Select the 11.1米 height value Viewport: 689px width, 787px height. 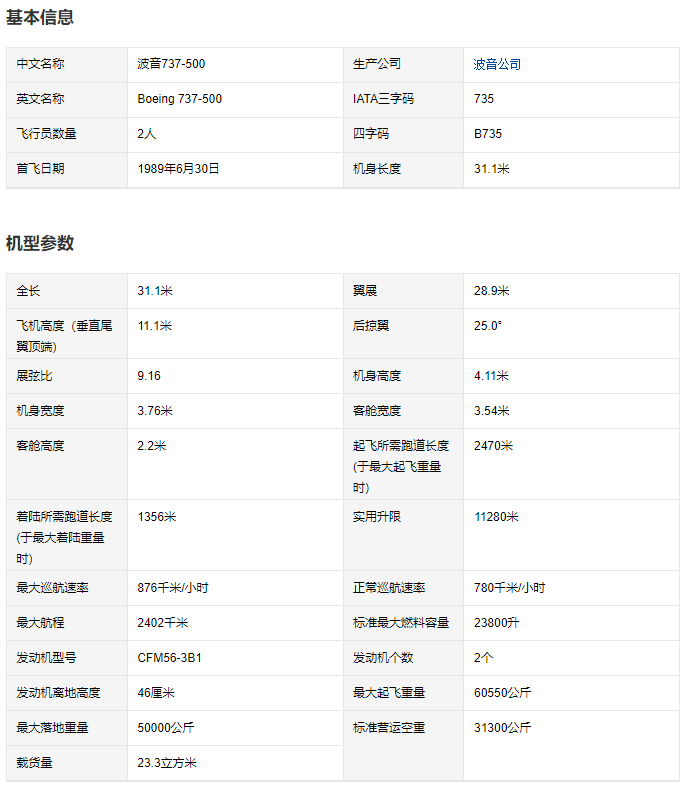[155, 326]
